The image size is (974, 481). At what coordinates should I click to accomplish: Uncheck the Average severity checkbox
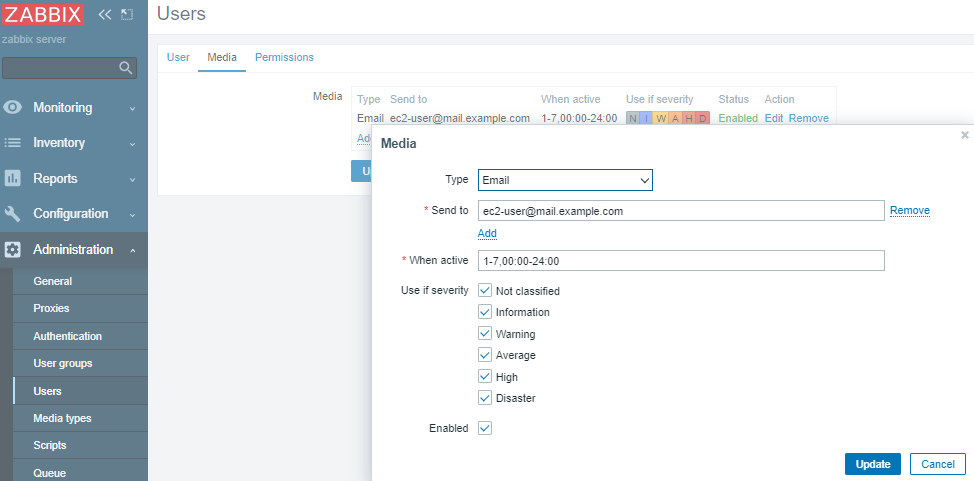(x=485, y=354)
